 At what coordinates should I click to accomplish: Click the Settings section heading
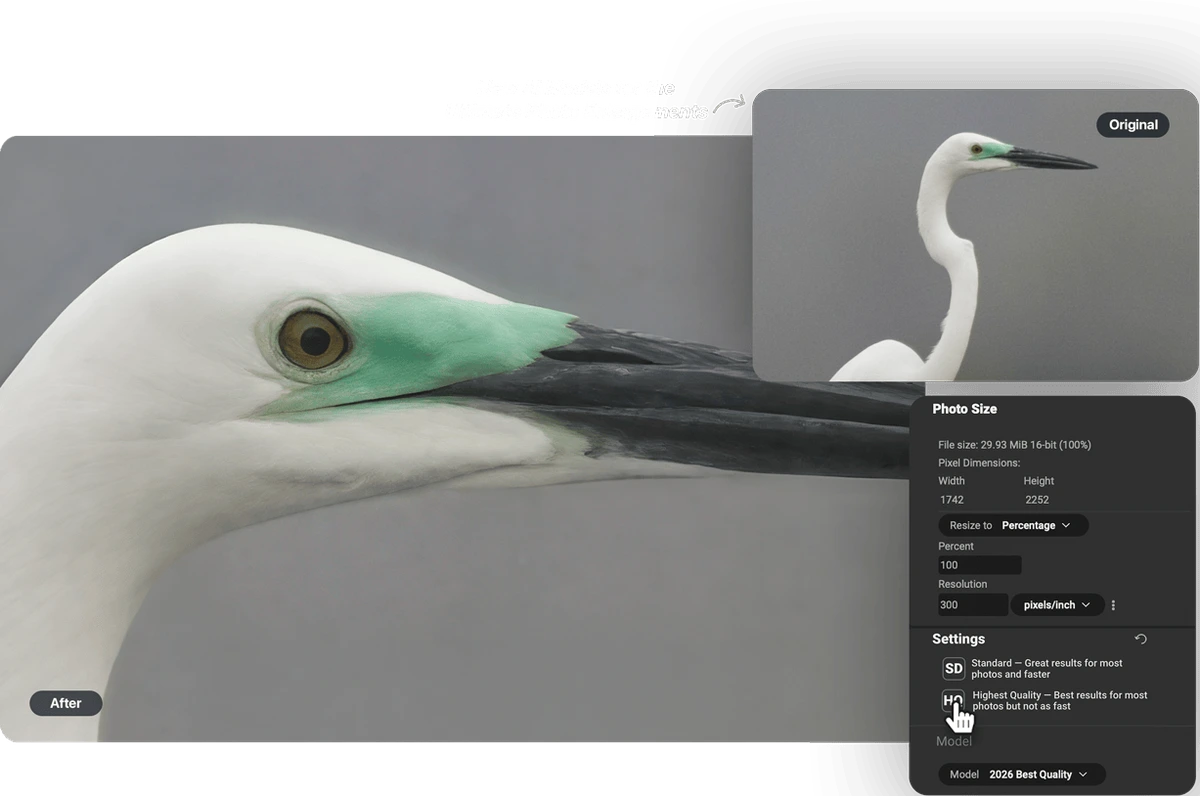[x=958, y=639]
